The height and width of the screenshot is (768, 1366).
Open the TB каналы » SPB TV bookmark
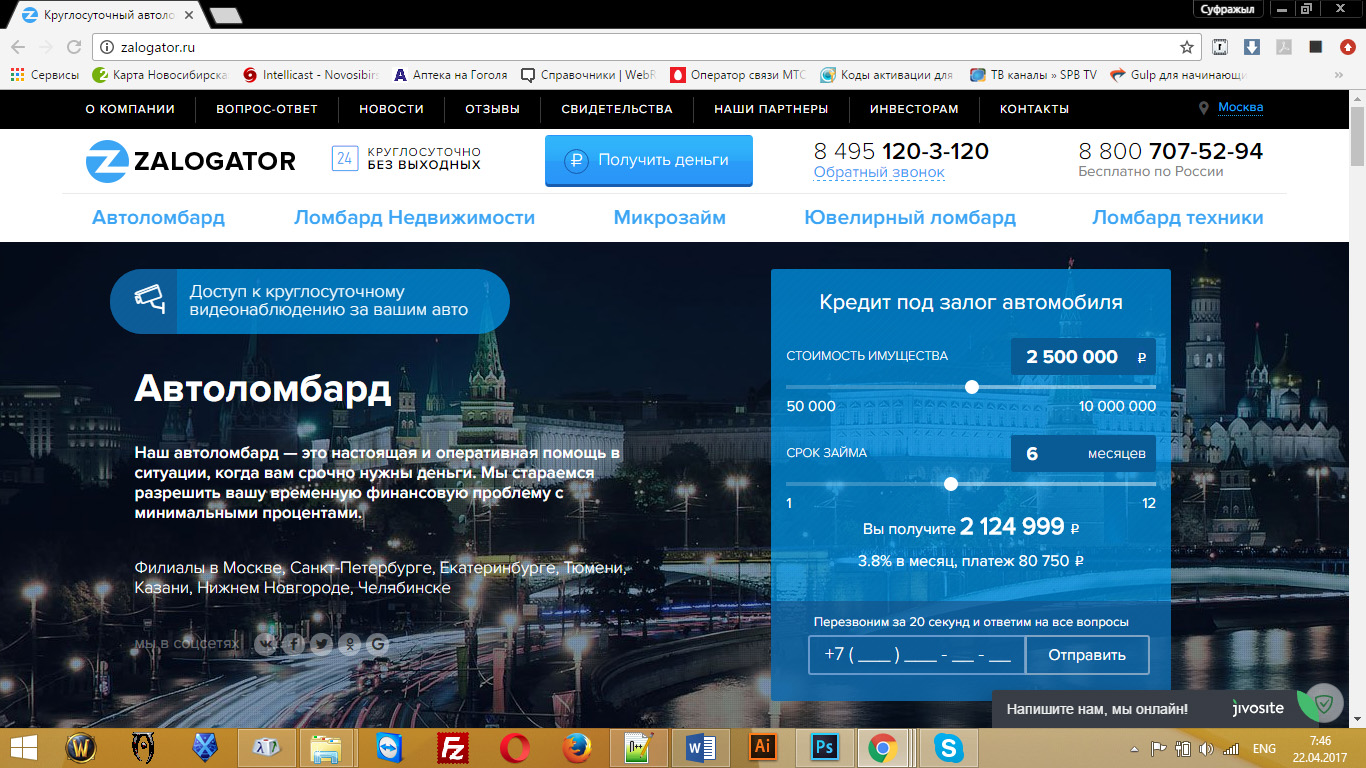(x=1033, y=75)
